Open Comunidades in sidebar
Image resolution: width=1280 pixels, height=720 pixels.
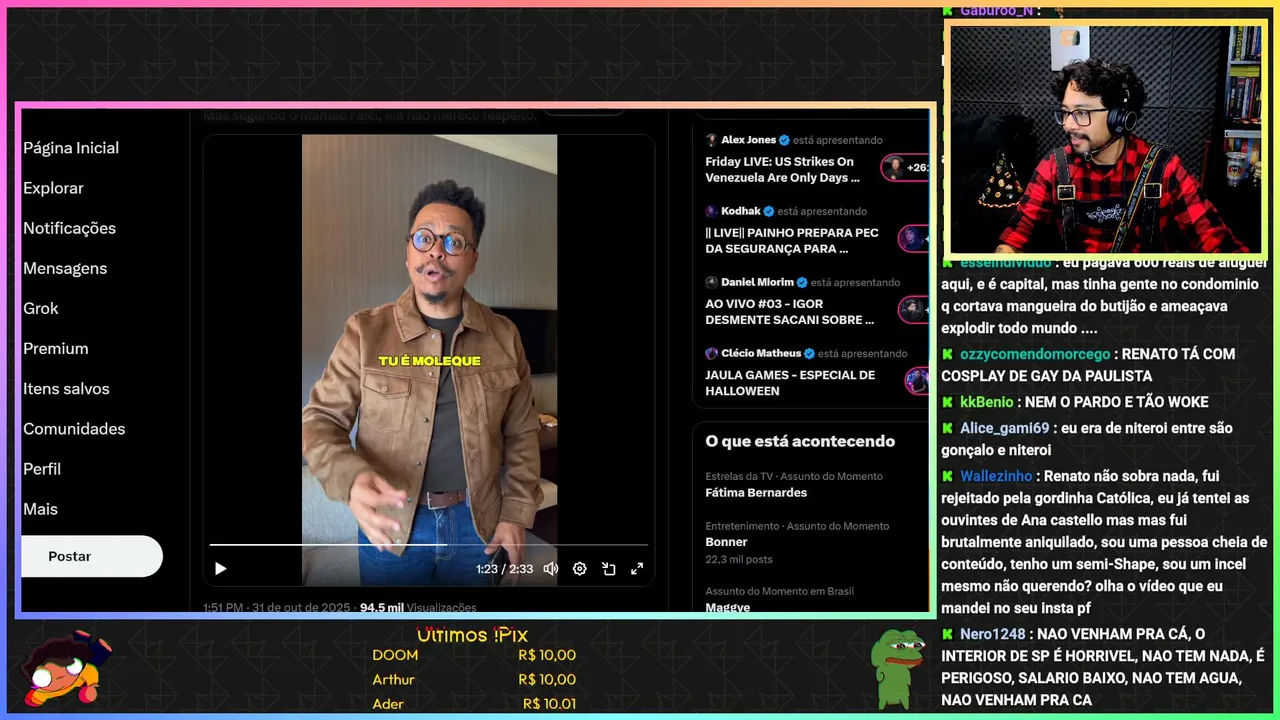(74, 428)
